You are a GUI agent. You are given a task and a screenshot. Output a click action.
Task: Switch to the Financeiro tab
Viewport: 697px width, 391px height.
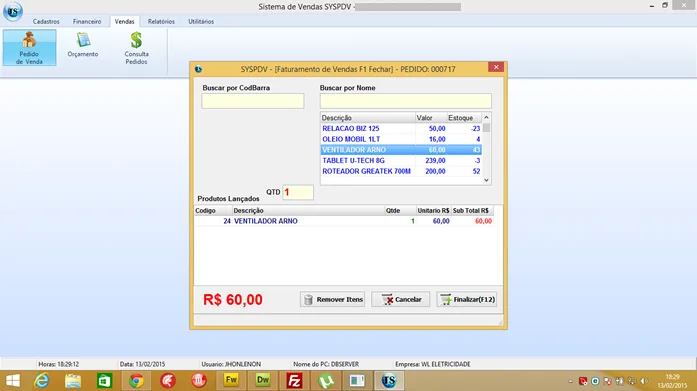tap(87, 21)
